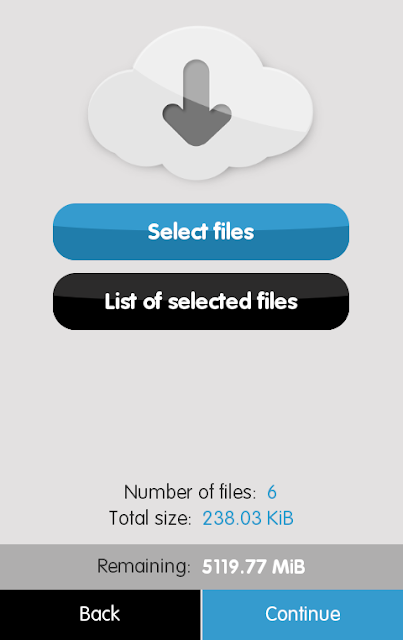Click the 5119.77 MiB remaining value
403x640 pixels.
pos(253,567)
